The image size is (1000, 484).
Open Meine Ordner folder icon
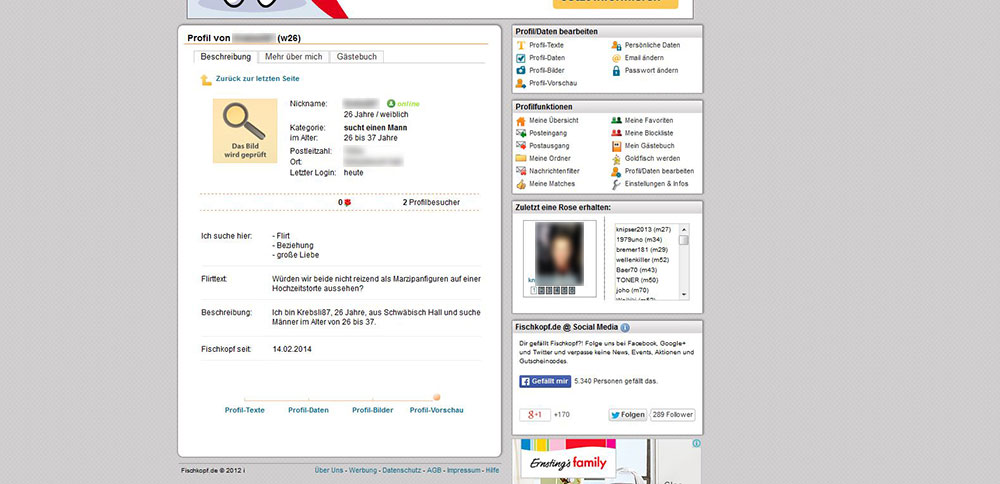point(520,158)
